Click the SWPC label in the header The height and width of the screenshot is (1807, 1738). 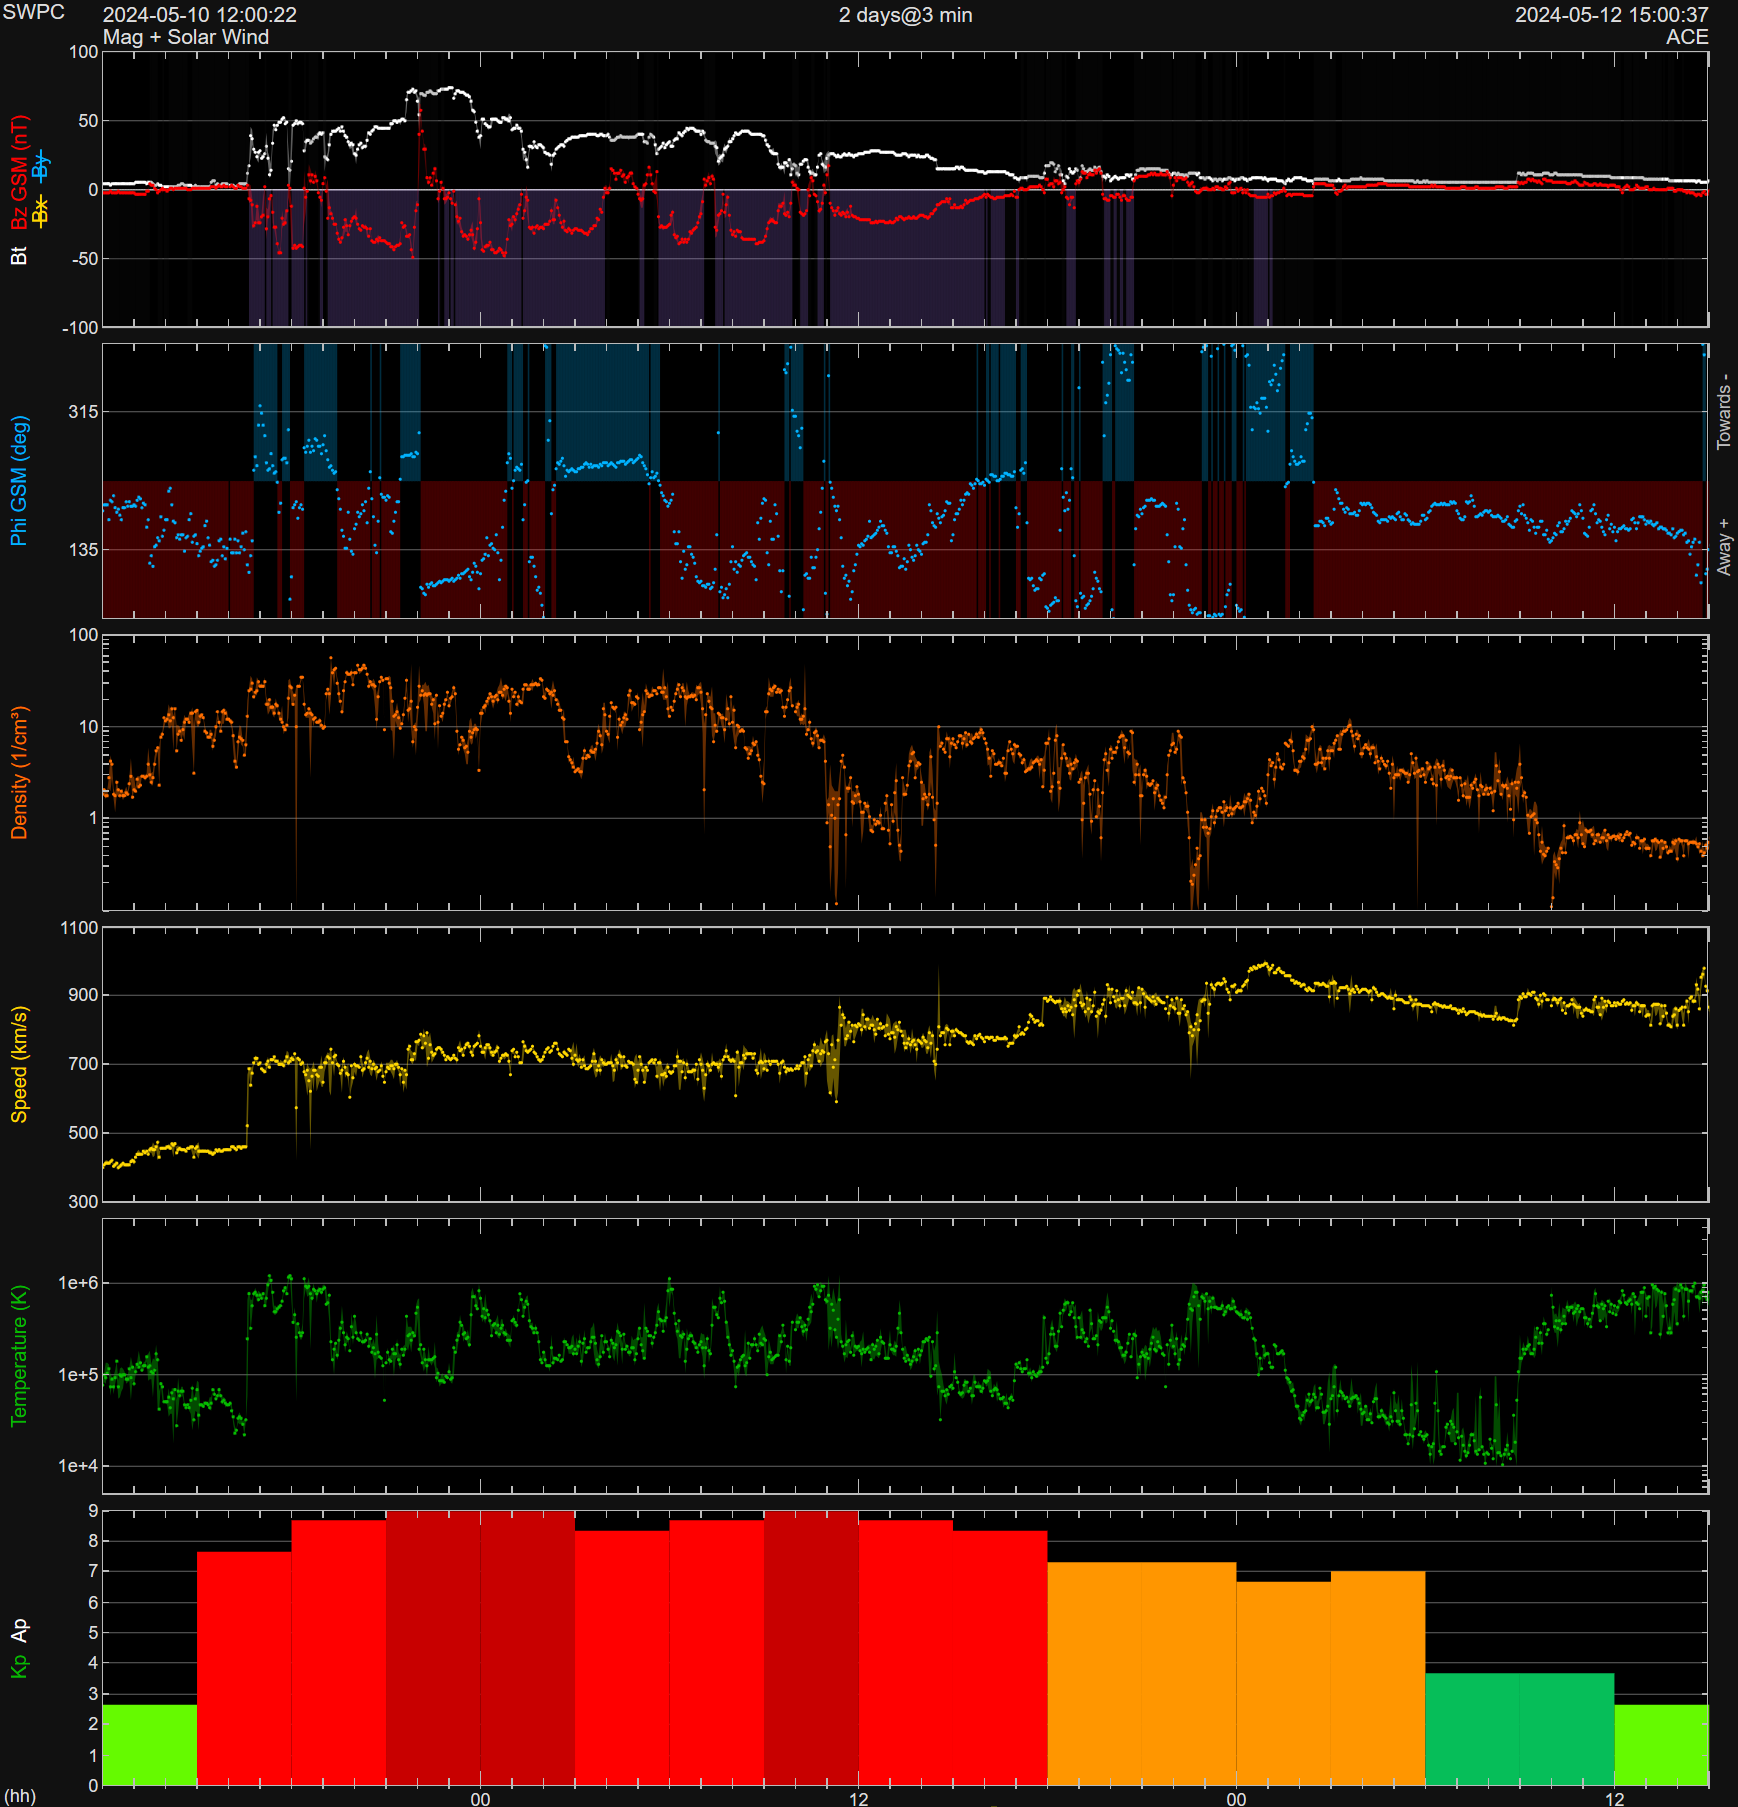[34, 13]
